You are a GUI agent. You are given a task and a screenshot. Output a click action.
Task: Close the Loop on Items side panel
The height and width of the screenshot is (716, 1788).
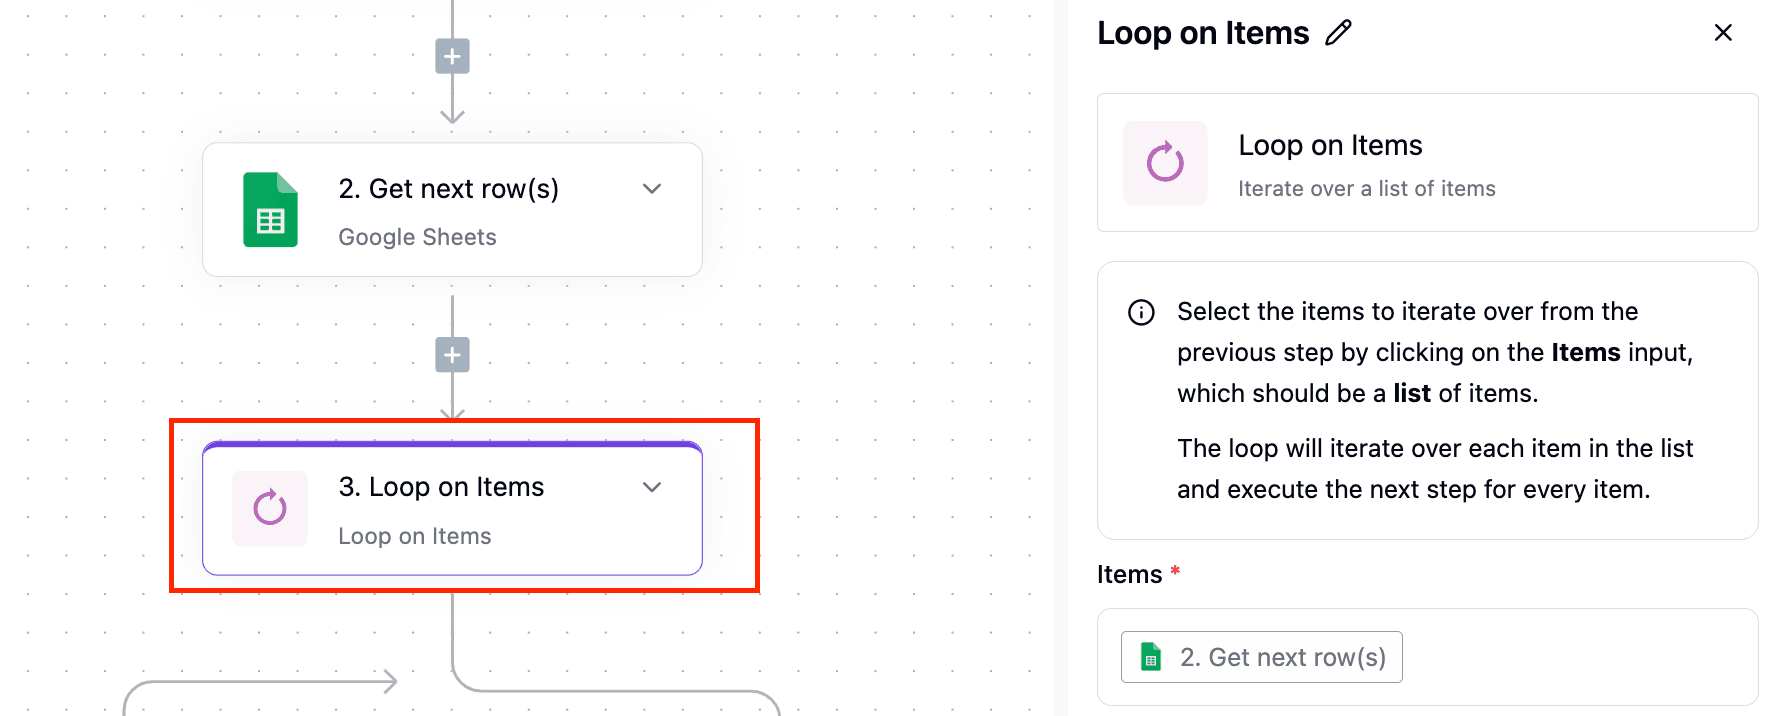click(1723, 33)
